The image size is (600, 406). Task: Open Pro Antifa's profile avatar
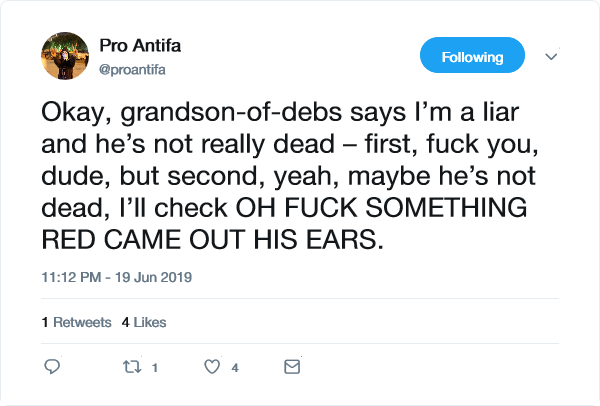click(65, 57)
